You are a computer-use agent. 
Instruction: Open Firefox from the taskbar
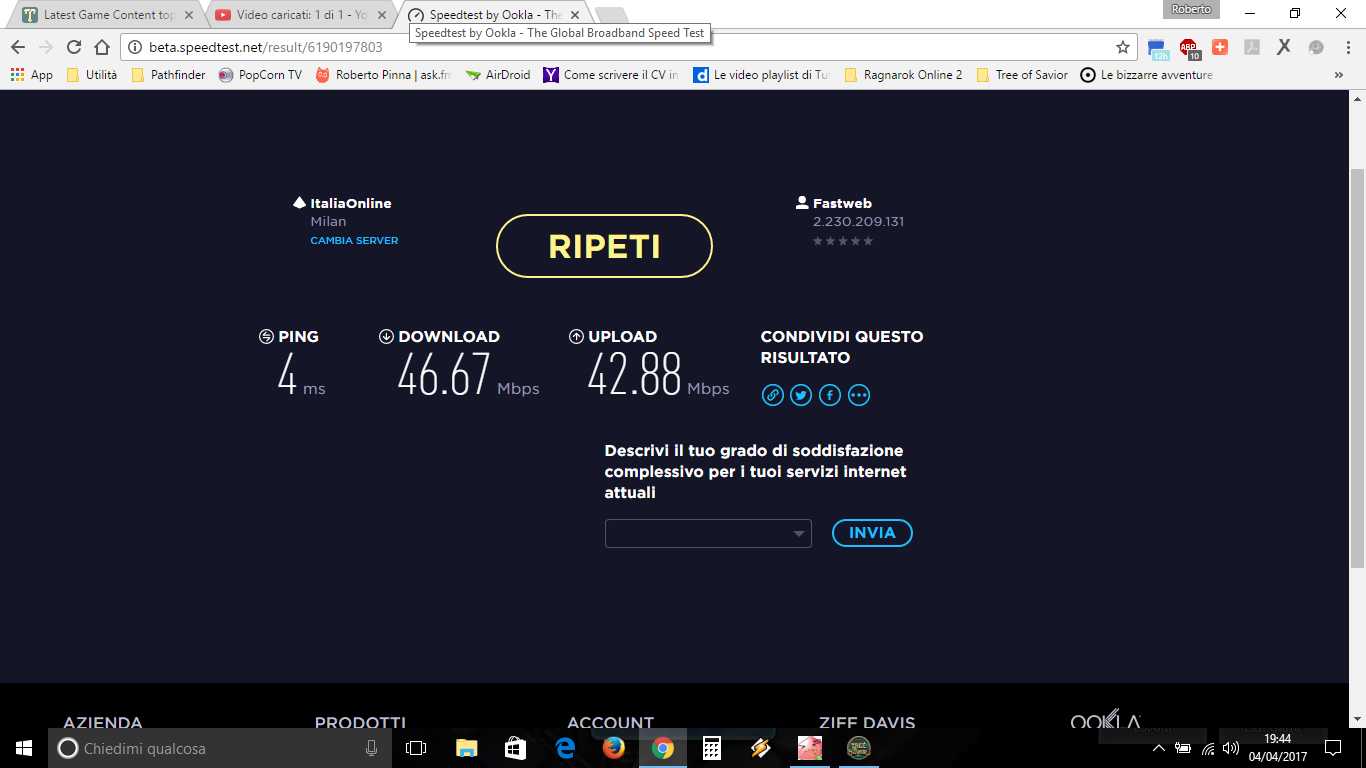613,748
